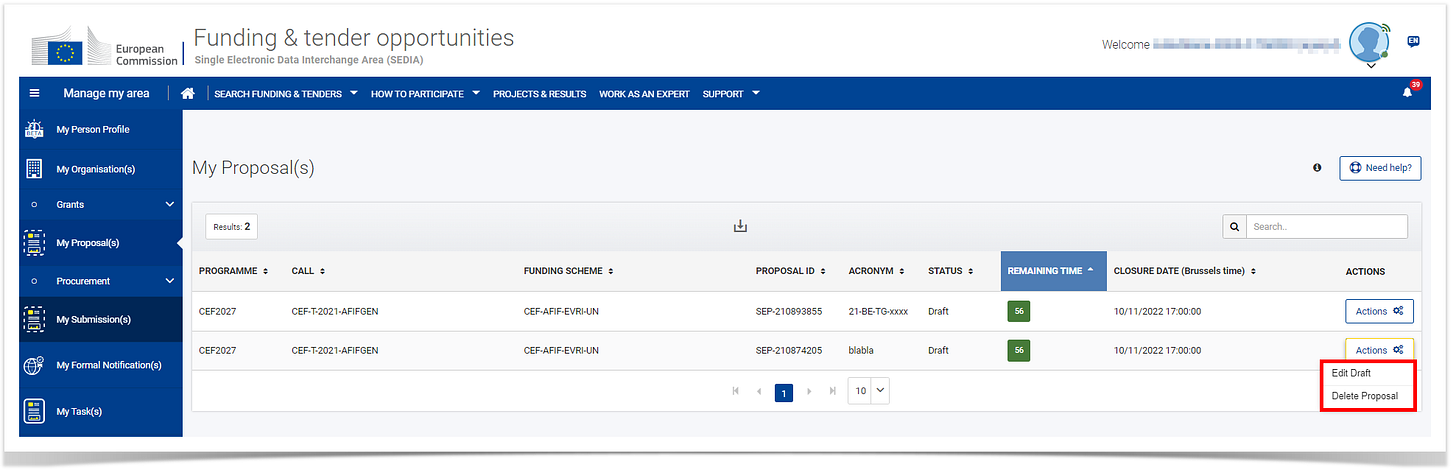Click the My Formal Notification(s) globe icon

click(x=34, y=365)
